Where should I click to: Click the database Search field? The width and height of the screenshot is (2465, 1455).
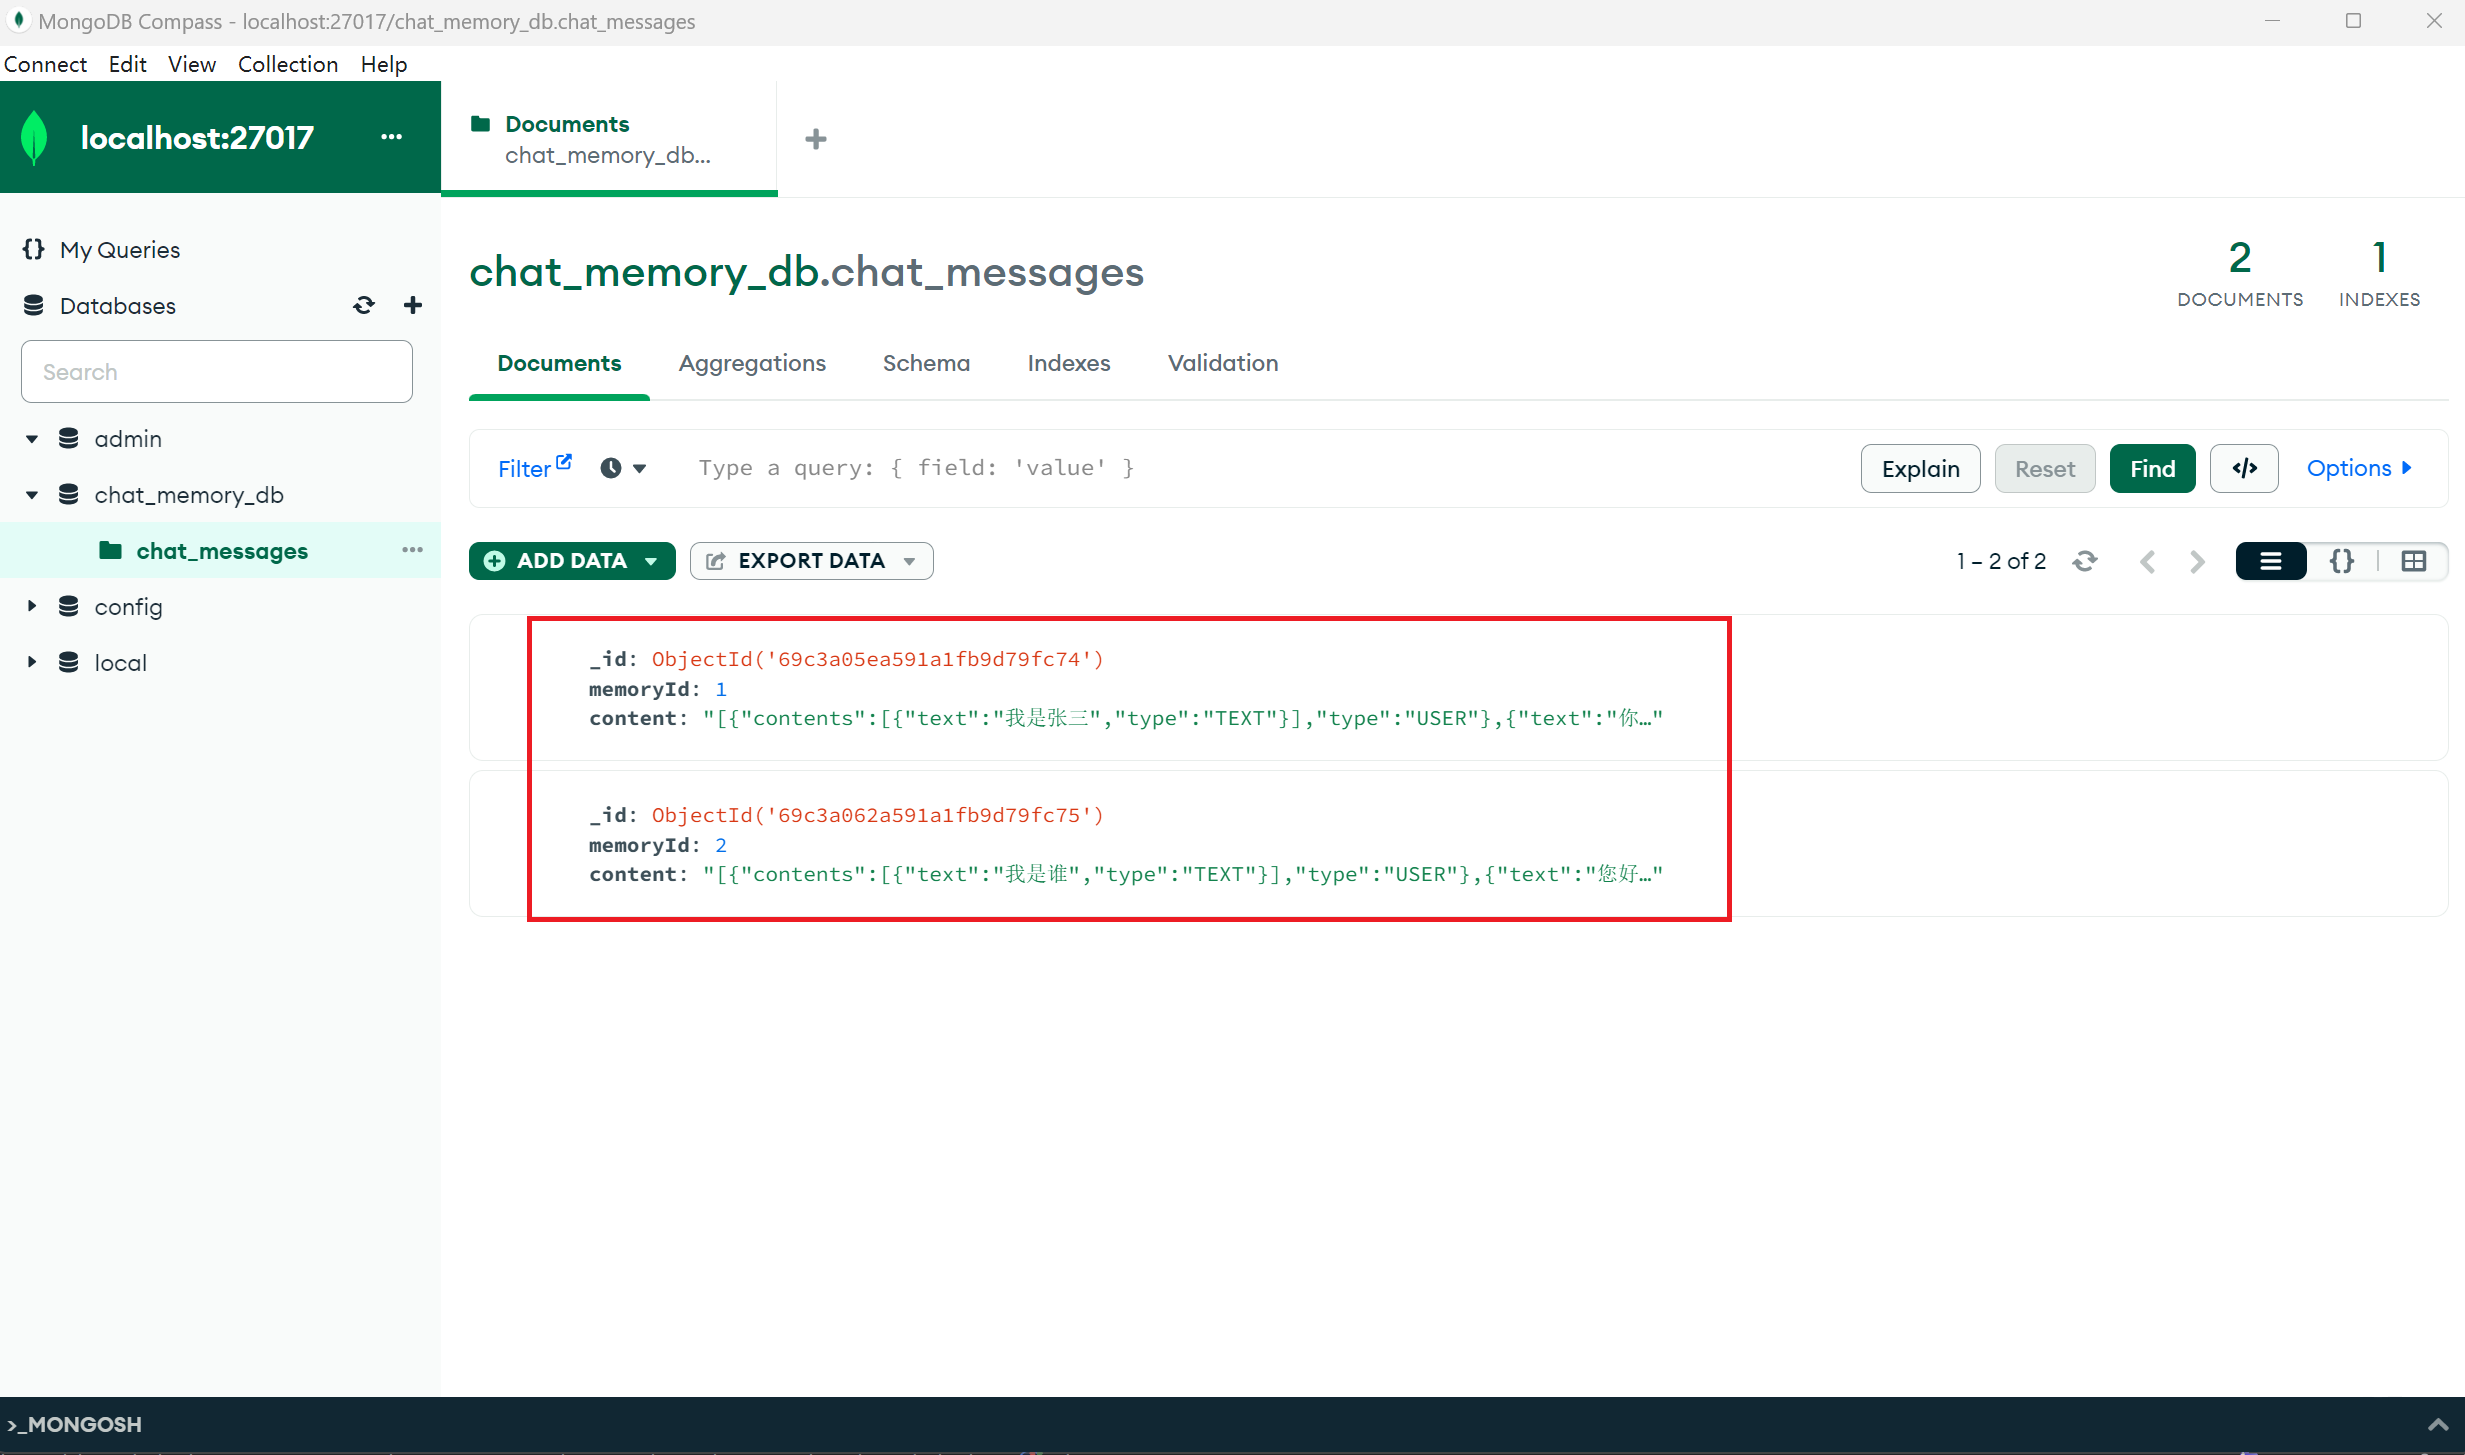coord(216,372)
